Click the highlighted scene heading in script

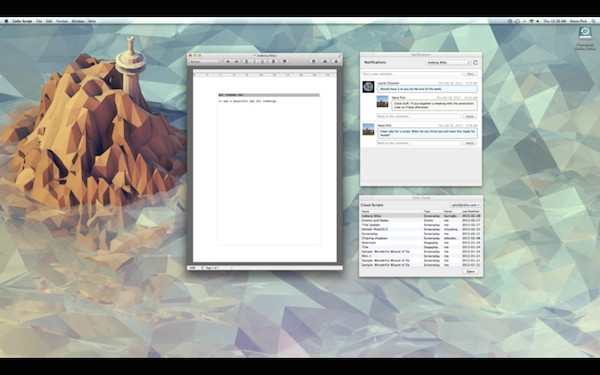click(269, 95)
